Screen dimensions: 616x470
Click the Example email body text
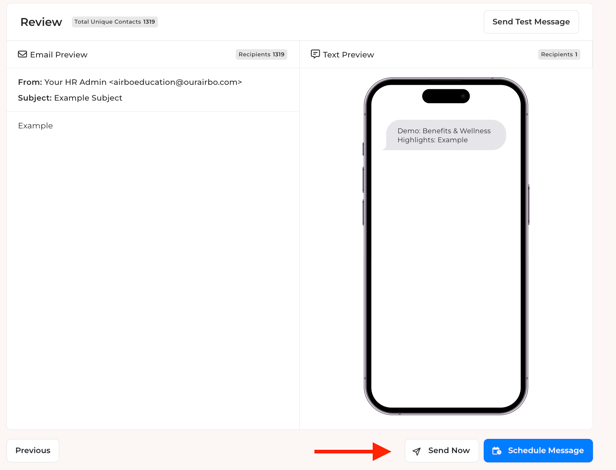[x=35, y=126]
